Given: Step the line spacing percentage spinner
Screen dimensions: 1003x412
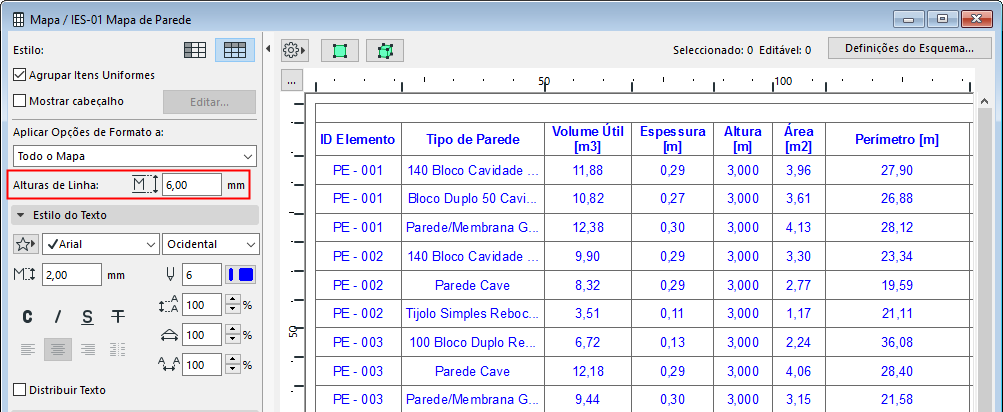Looking at the screenshot, I should click(x=233, y=305).
